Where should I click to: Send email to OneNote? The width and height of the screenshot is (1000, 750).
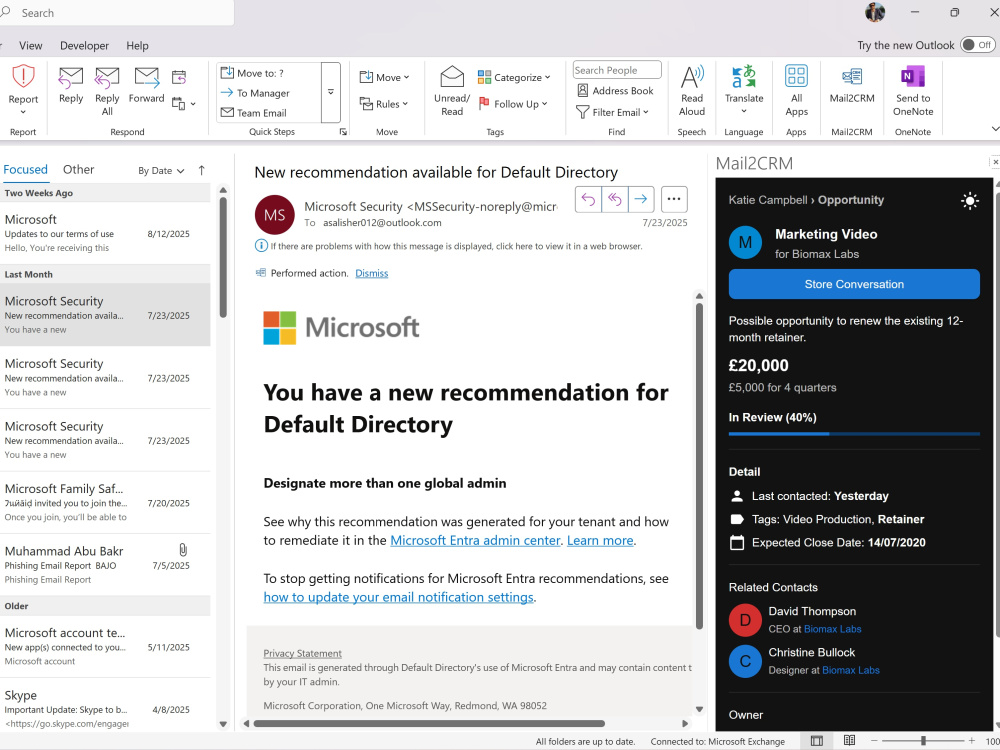pos(913,91)
